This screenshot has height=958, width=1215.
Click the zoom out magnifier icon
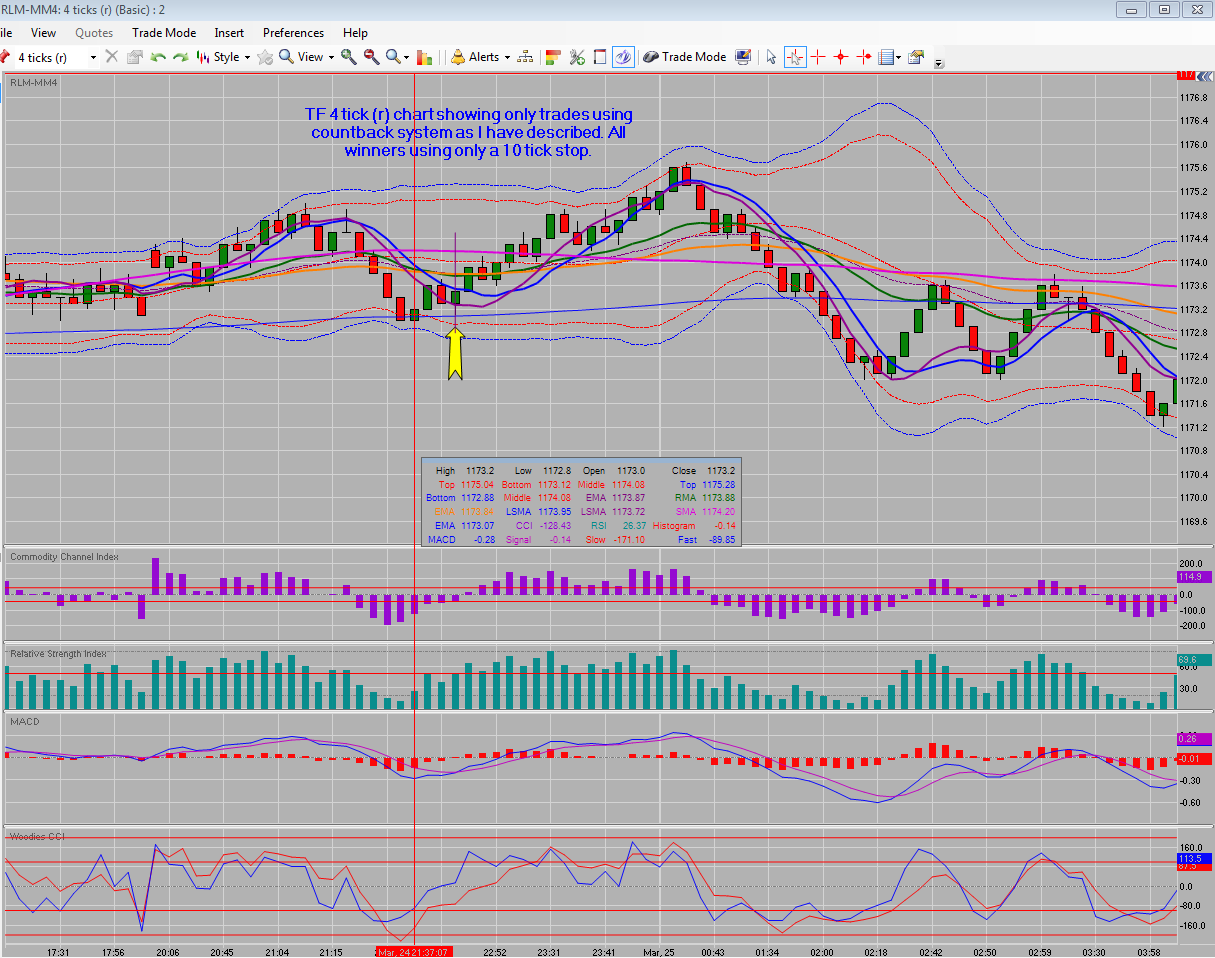pyautogui.click(x=371, y=57)
